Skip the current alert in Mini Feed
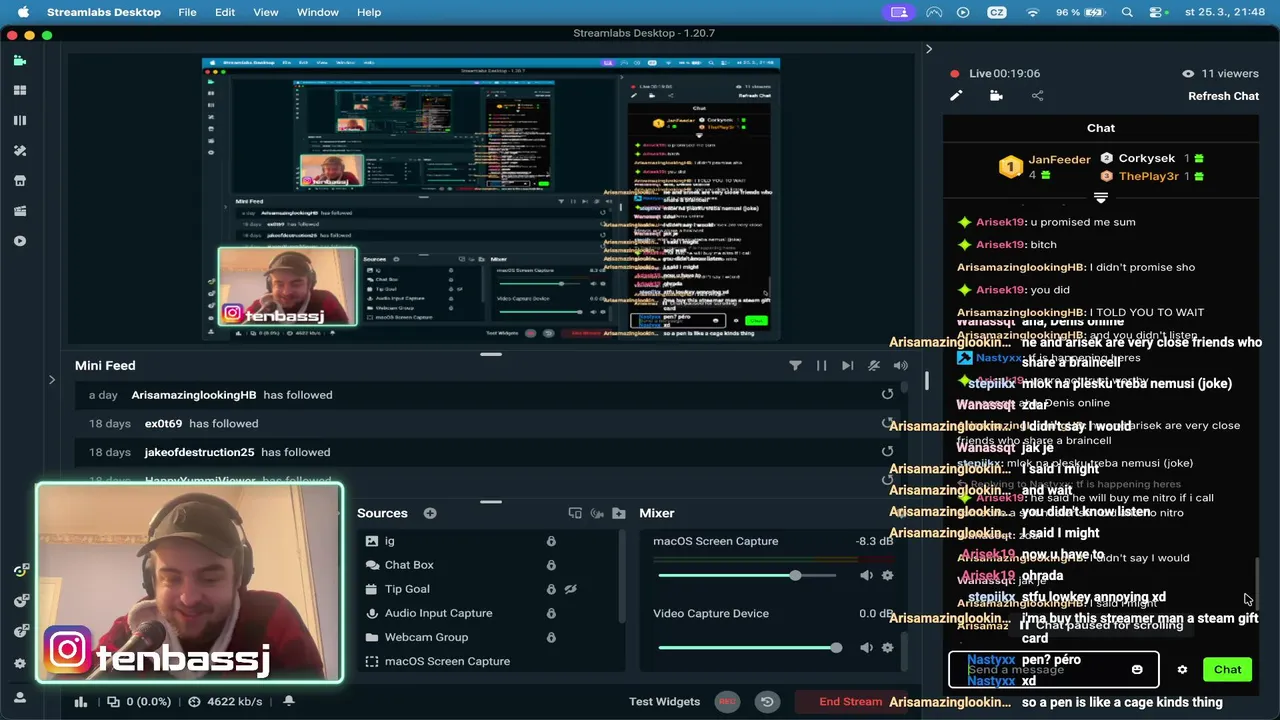 (848, 366)
